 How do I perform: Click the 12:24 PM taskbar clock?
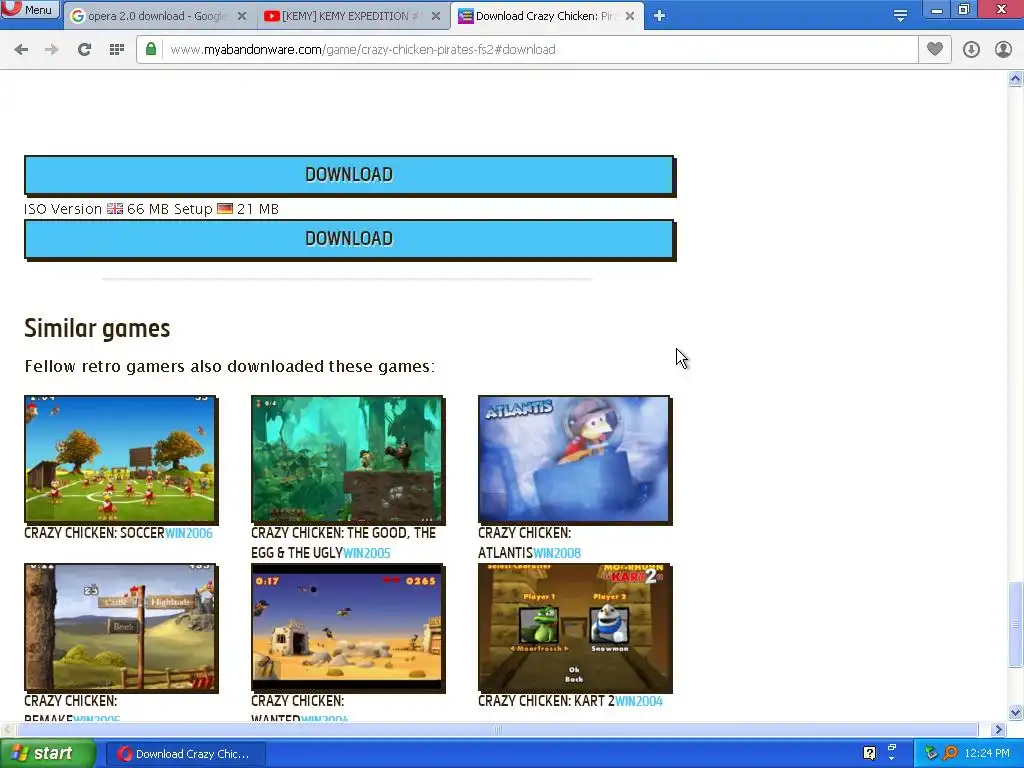tap(987, 753)
